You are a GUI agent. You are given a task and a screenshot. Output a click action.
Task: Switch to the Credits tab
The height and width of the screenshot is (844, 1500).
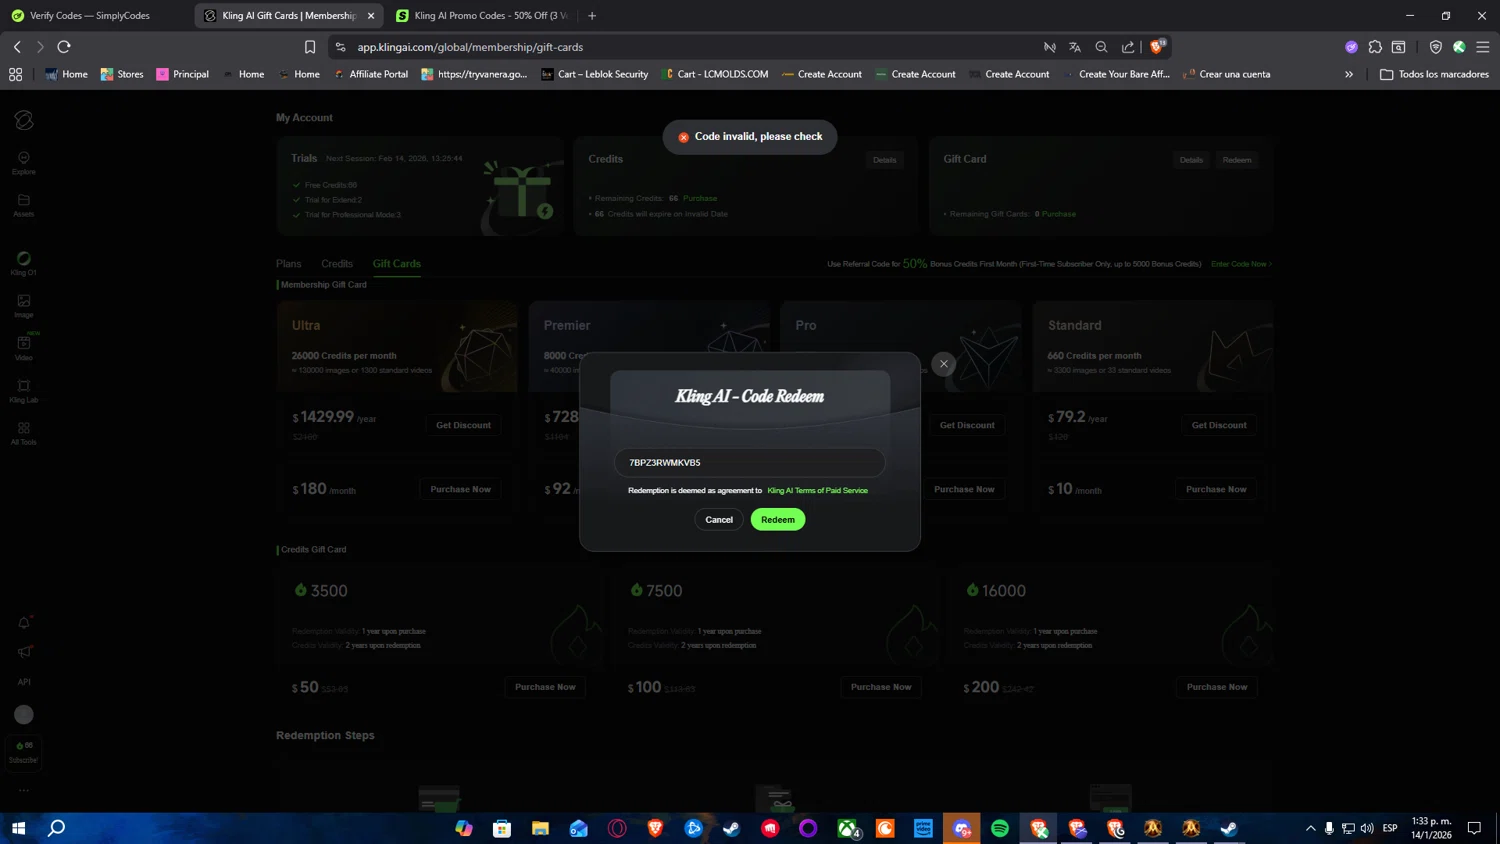[x=337, y=264]
